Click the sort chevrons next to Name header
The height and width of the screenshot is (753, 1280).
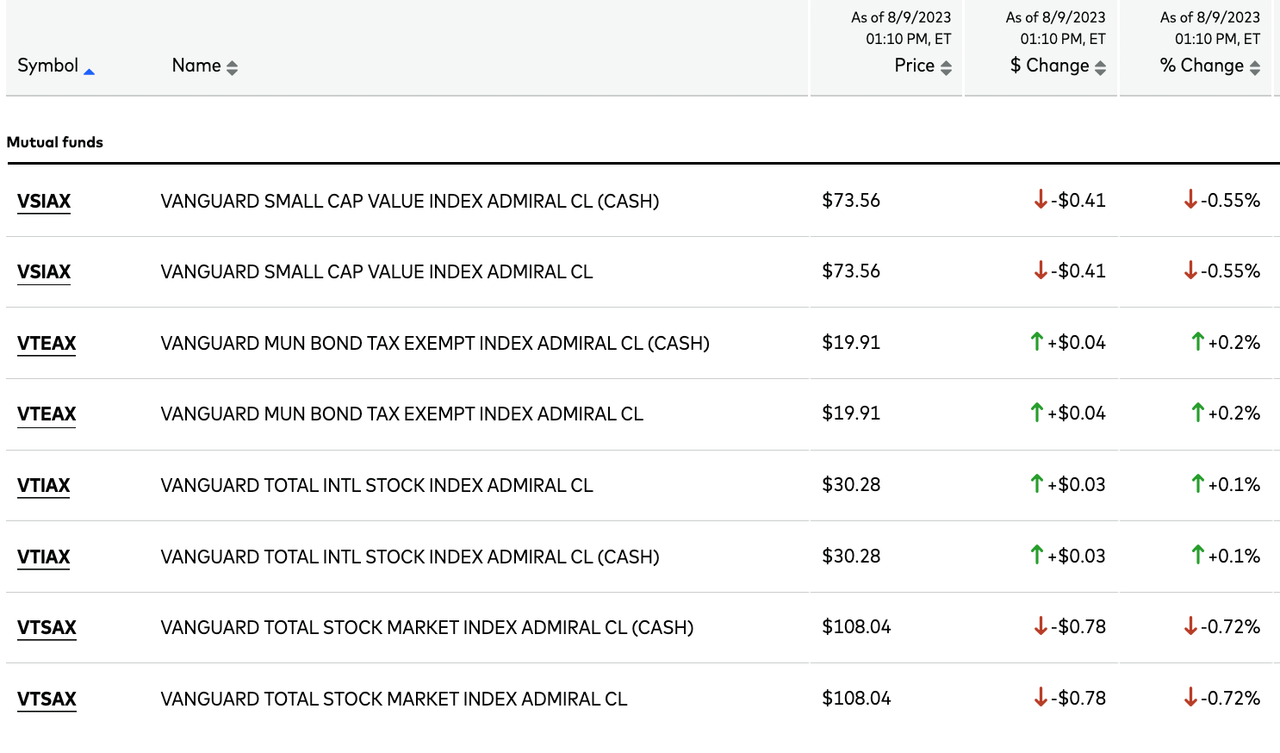pos(231,66)
